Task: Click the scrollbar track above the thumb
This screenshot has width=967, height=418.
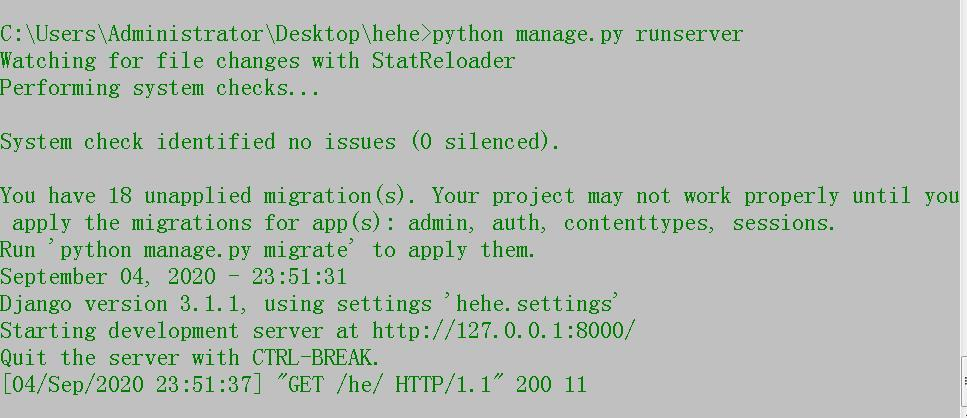Action: [x=964, y=178]
